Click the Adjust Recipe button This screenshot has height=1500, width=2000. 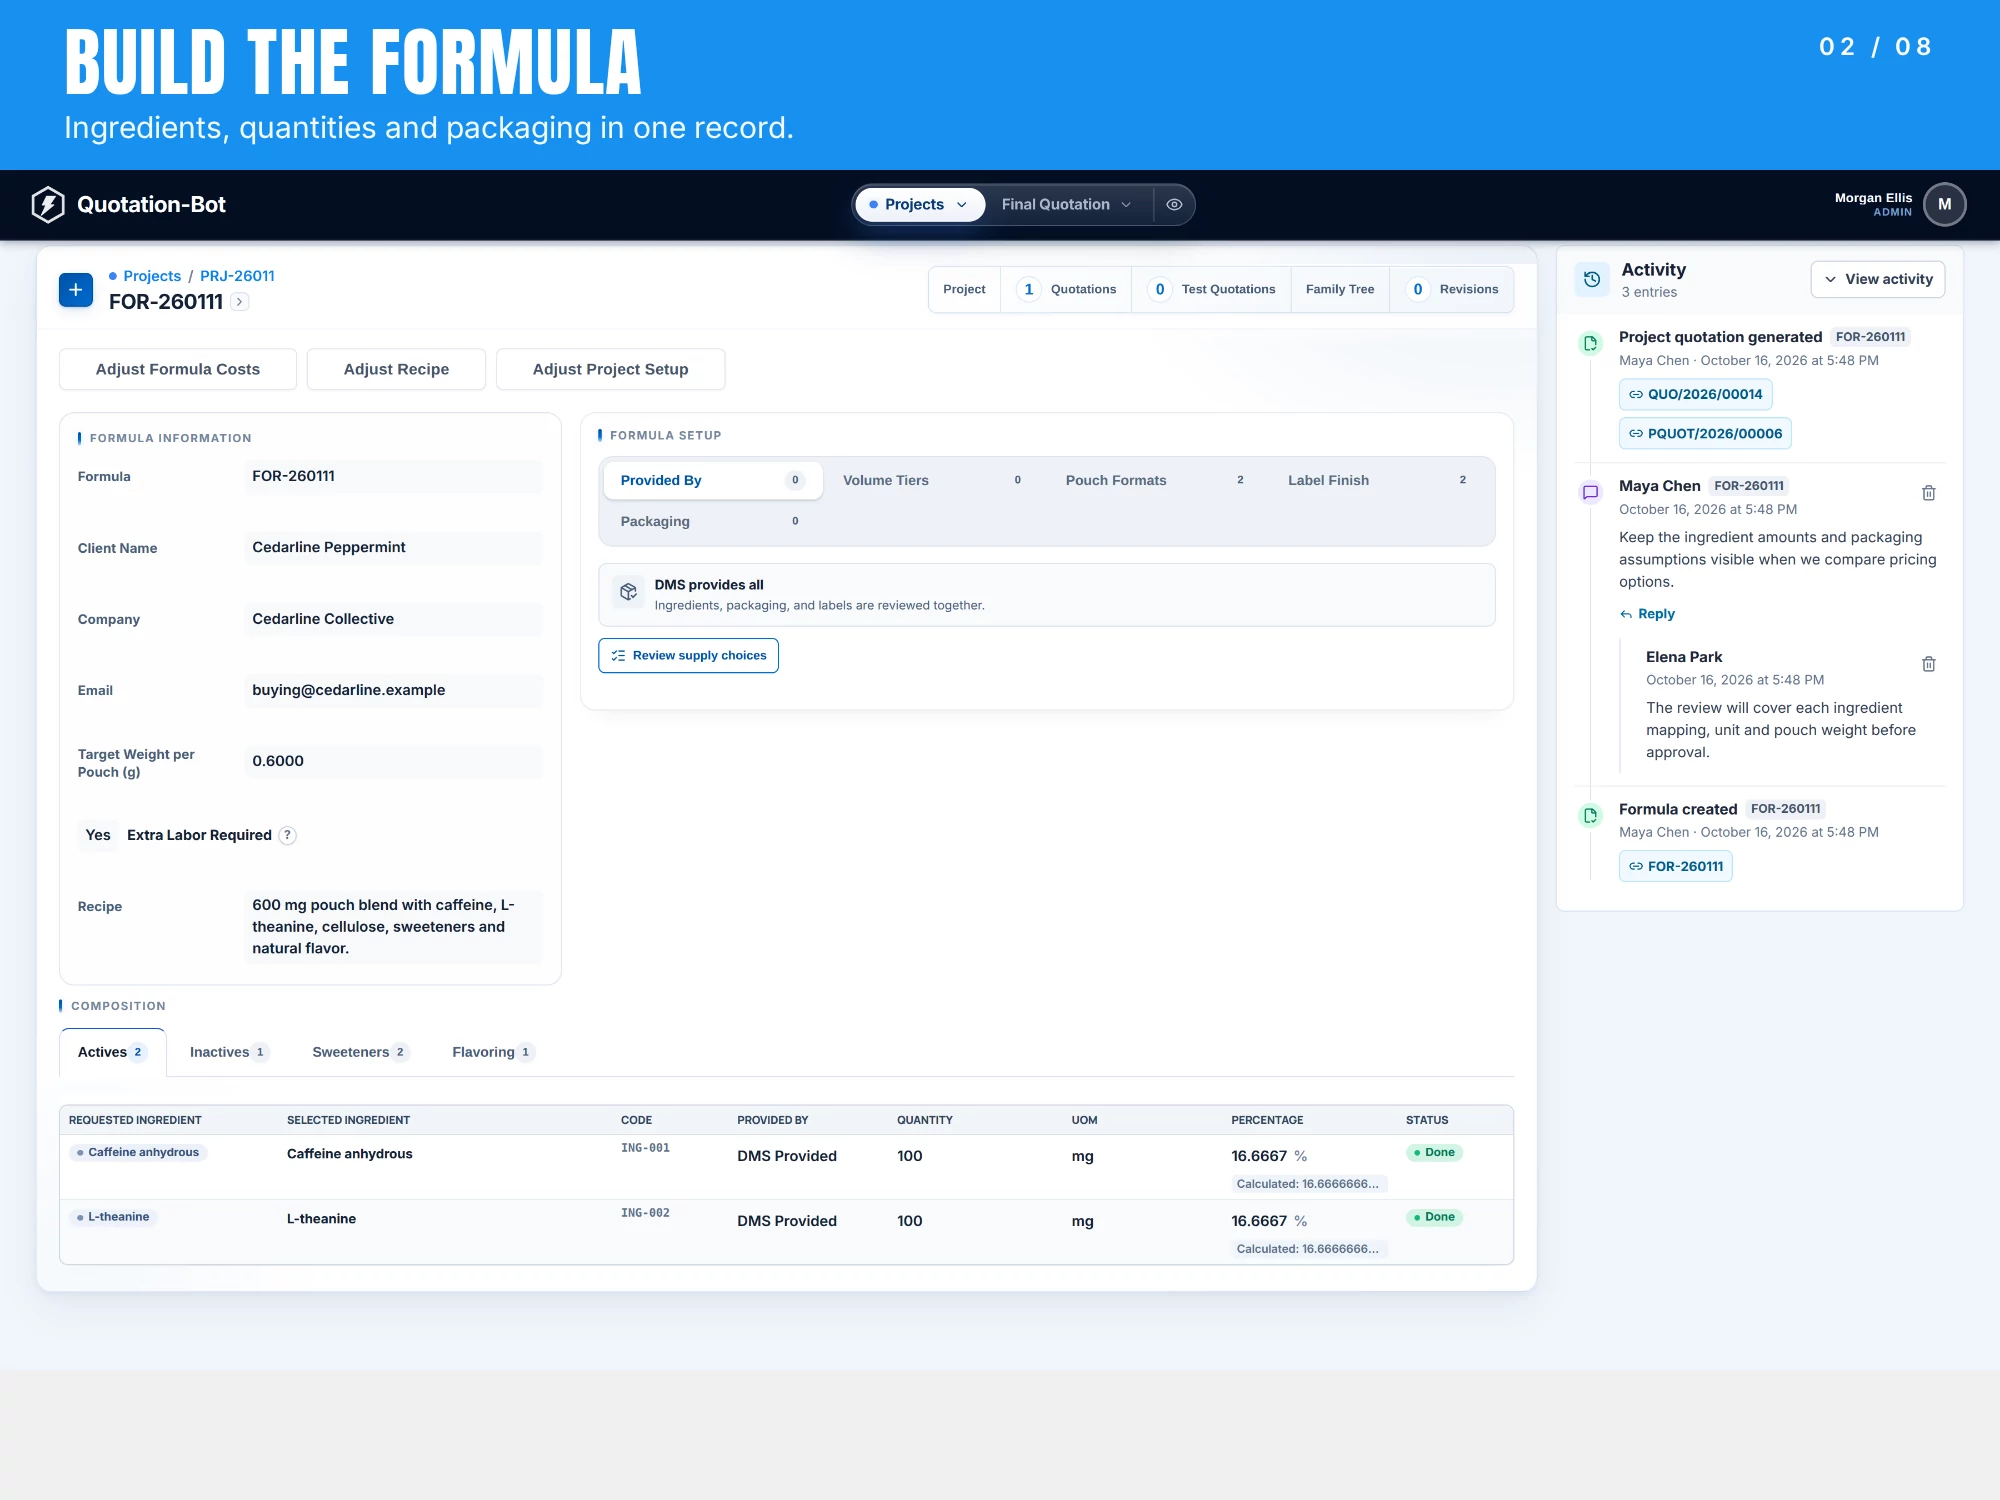tap(396, 369)
